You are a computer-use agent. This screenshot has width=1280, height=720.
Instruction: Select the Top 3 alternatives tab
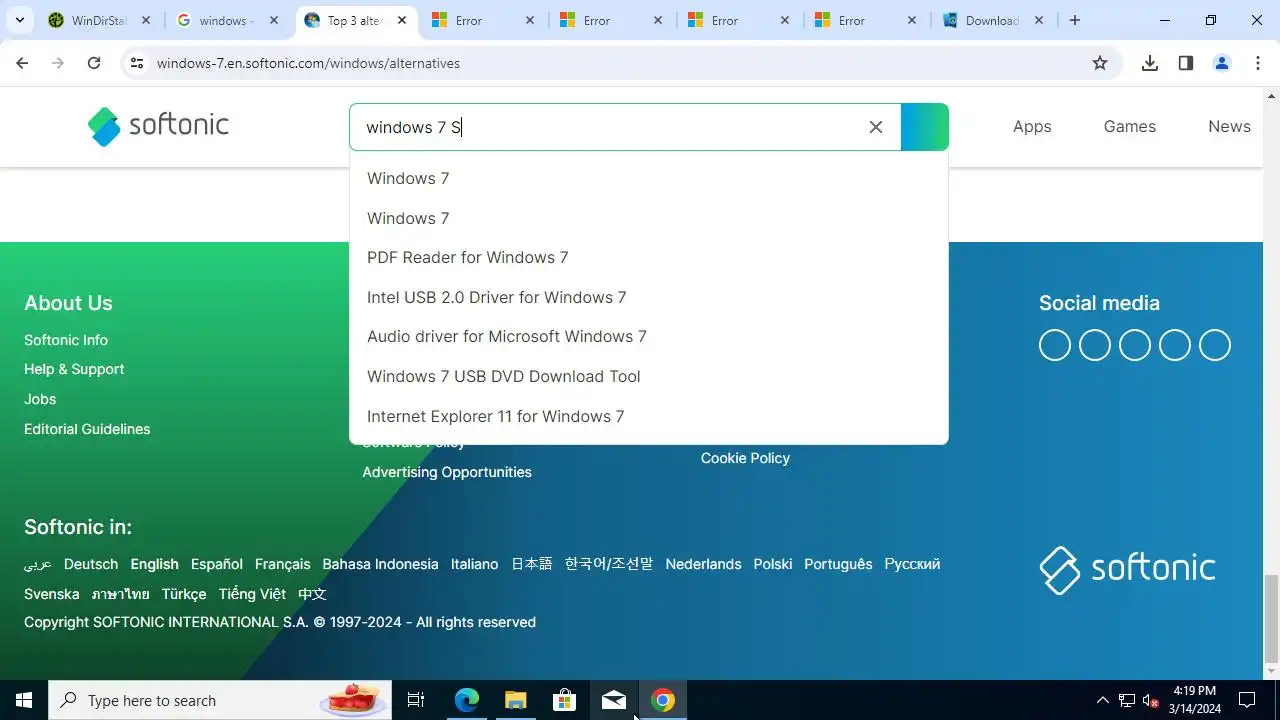coord(354,20)
